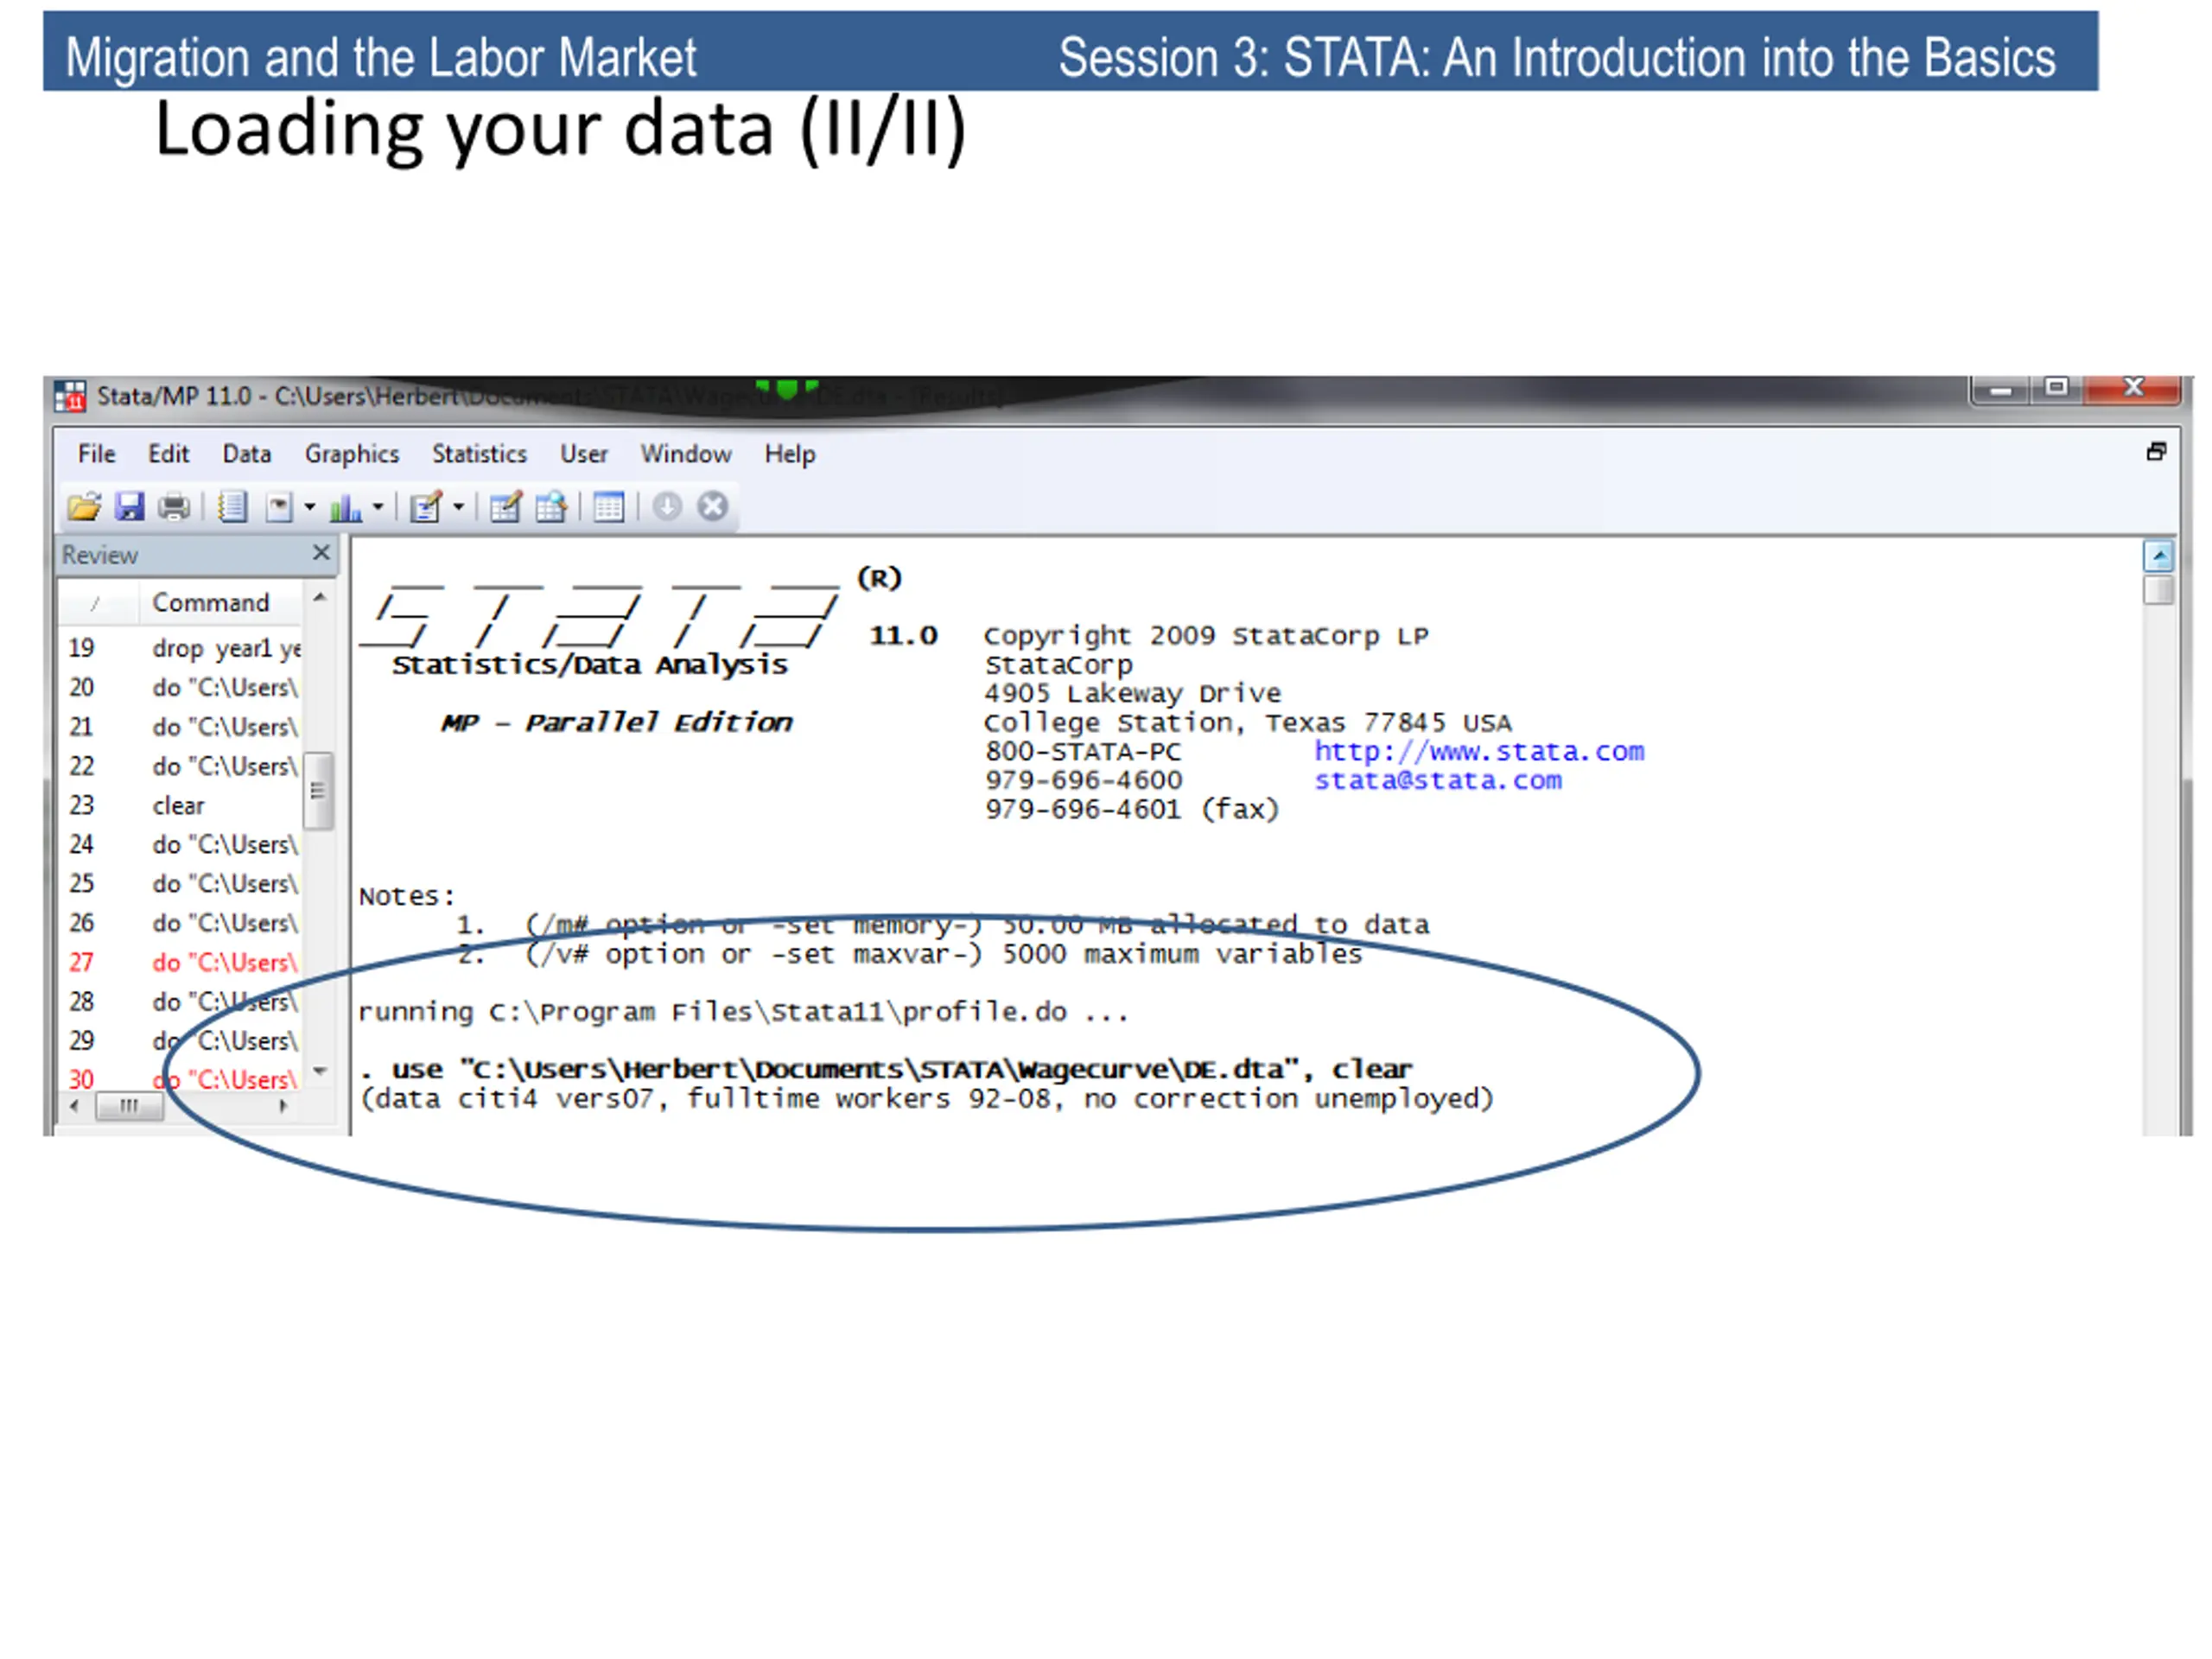Screen dimensions: 2212x1659
Task: Bring the Graph window forward via bar chart icon
Action: click(345, 507)
